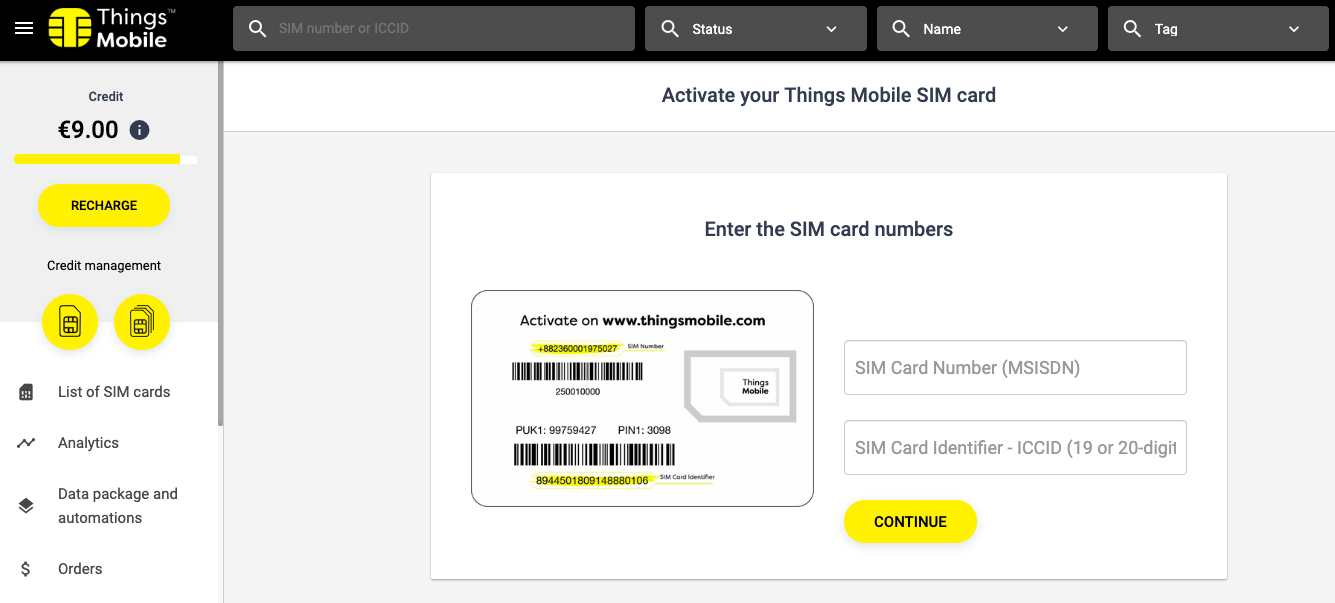Click the yellow credit progress bar
1335x603 pixels.
coord(97,159)
